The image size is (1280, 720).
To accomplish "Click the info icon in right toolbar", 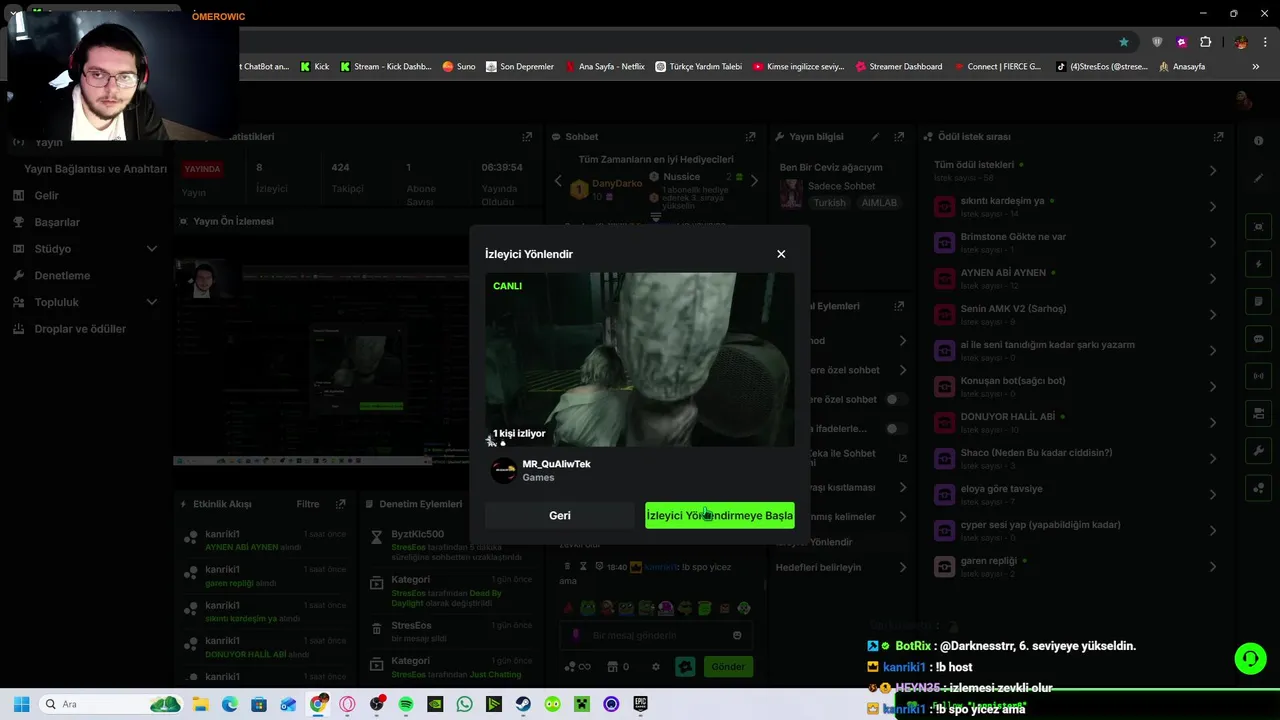I will pos(1259,141).
